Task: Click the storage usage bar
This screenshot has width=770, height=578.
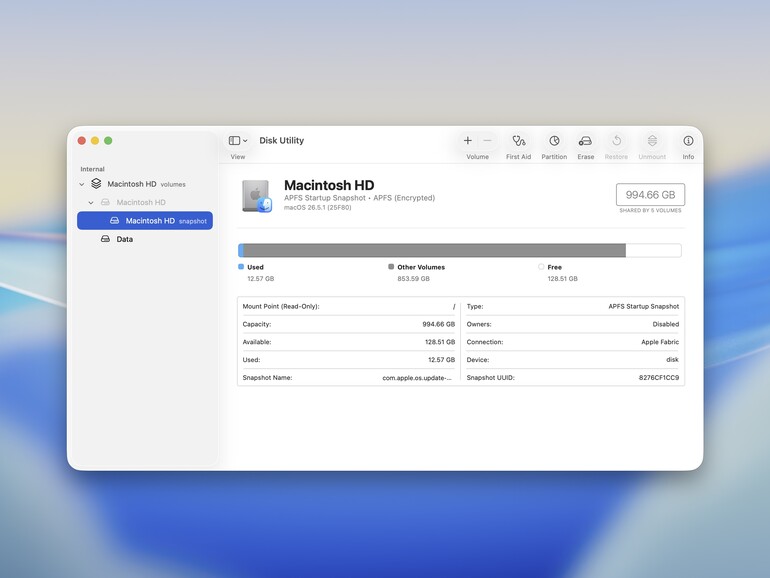Action: (x=460, y=250)
